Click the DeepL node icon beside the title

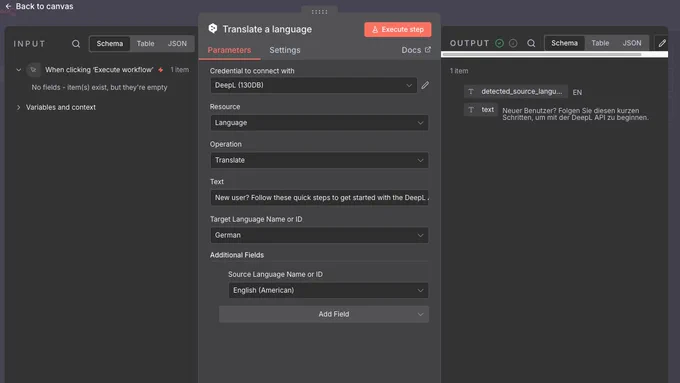[x=212, y=29]
